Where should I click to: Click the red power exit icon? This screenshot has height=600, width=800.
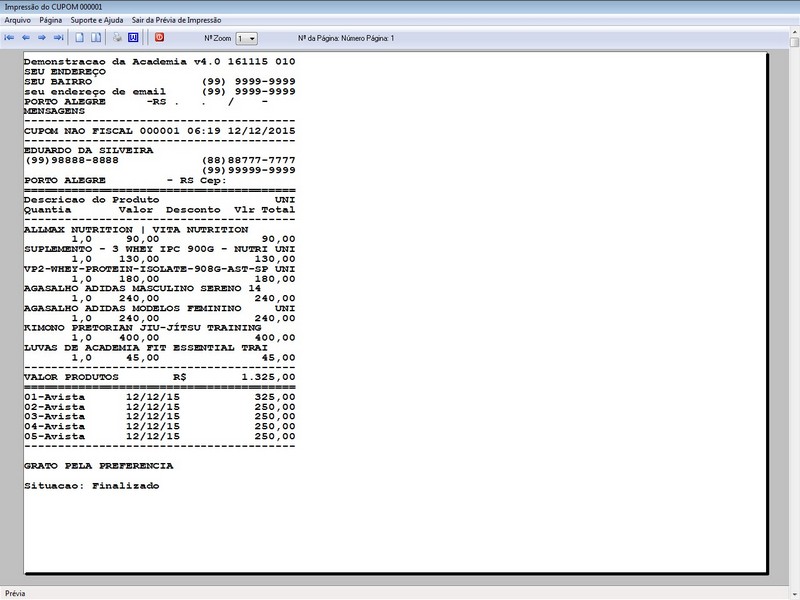[x=159, y=37]
